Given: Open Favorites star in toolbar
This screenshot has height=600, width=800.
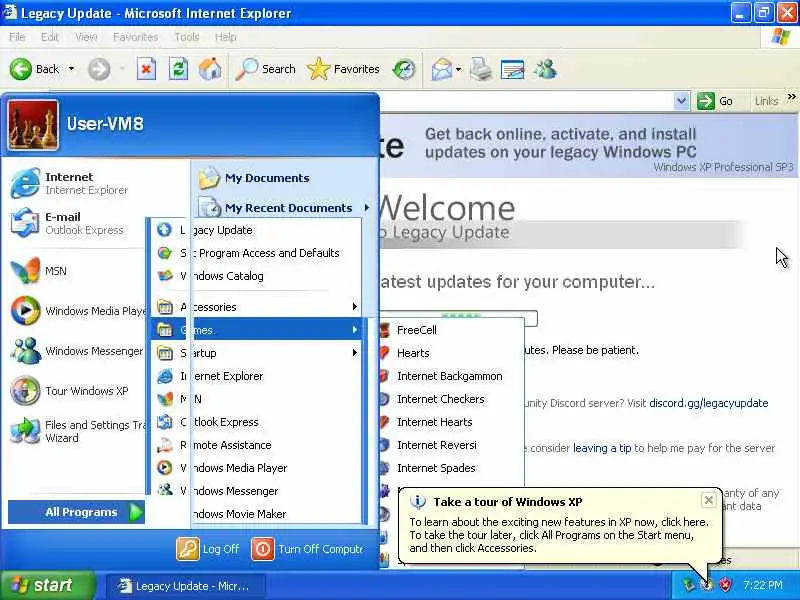Looking at the screenshot, I should pyautogui.click(x=319, y=69).
